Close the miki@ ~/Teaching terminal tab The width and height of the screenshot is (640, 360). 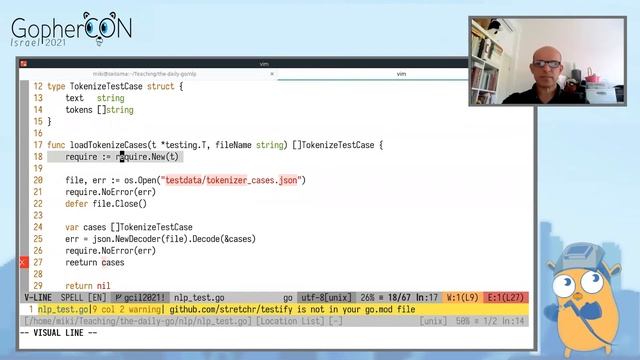coord(272,74)
